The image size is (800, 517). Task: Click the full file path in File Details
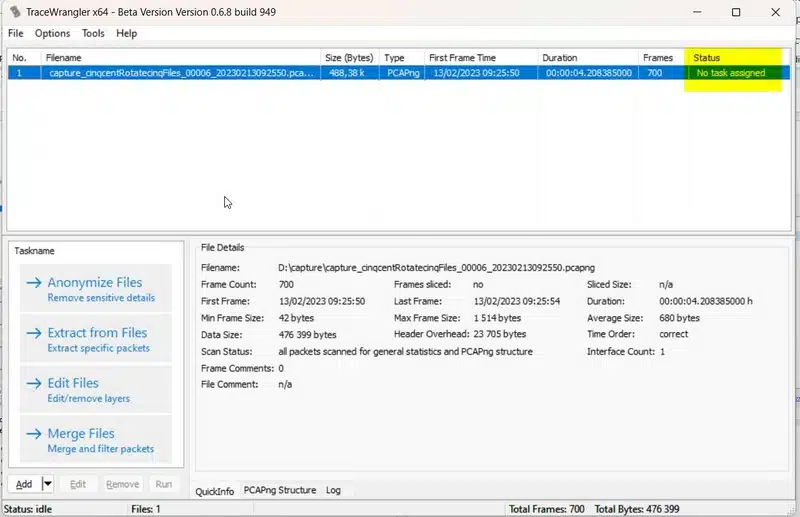436,267
